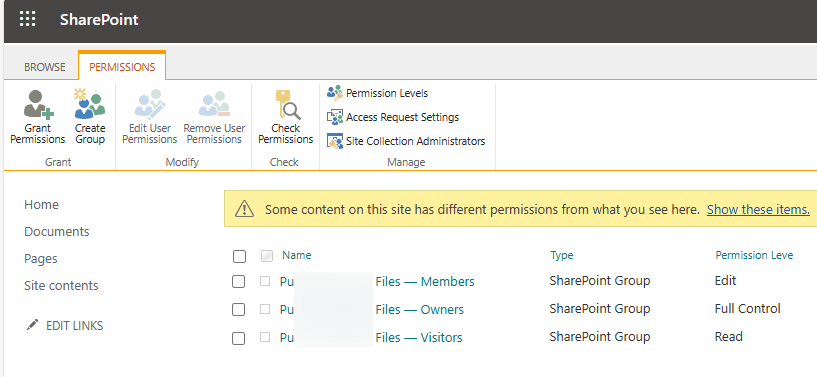Image resolution: width=817 pixels, height=377 pixels.
Task: Click the Show these items link
Action: point(758,210)
